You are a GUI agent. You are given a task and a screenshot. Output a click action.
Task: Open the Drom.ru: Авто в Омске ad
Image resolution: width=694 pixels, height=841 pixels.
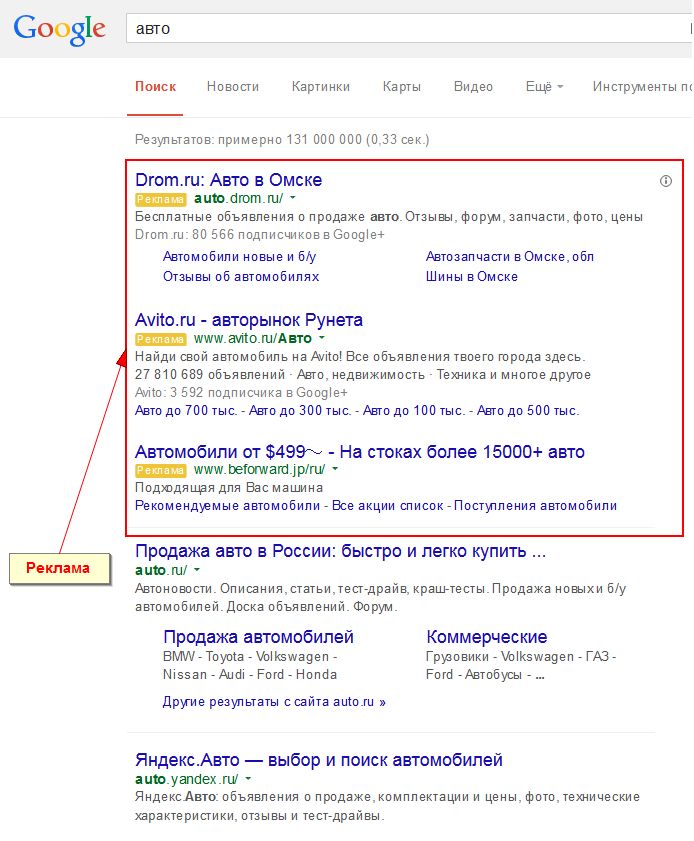click(x=228, y=180)
